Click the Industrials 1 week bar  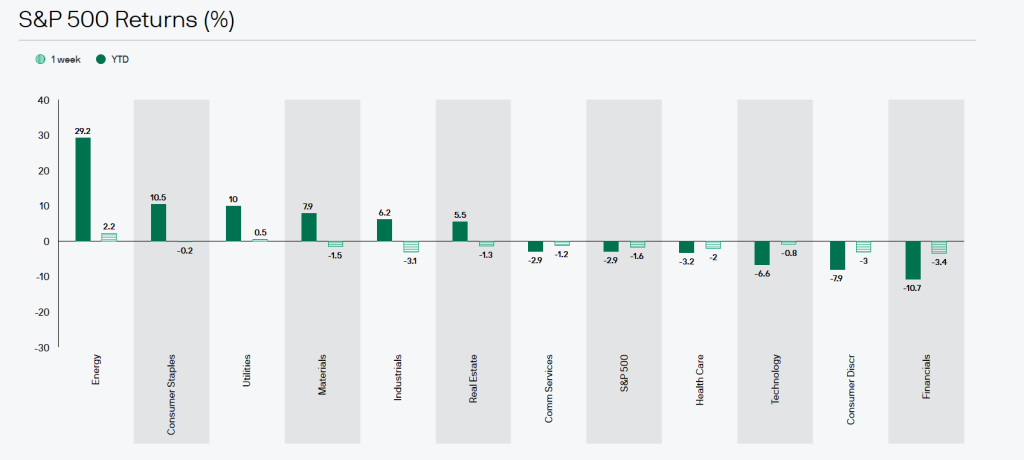point(410,246)
